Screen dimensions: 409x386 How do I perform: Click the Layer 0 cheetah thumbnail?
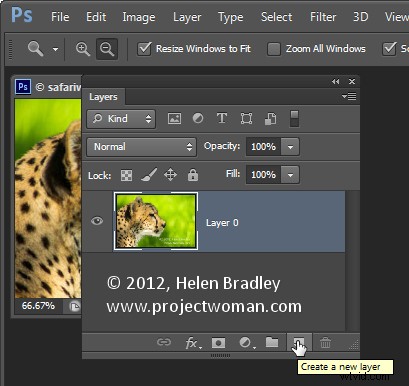156,221
